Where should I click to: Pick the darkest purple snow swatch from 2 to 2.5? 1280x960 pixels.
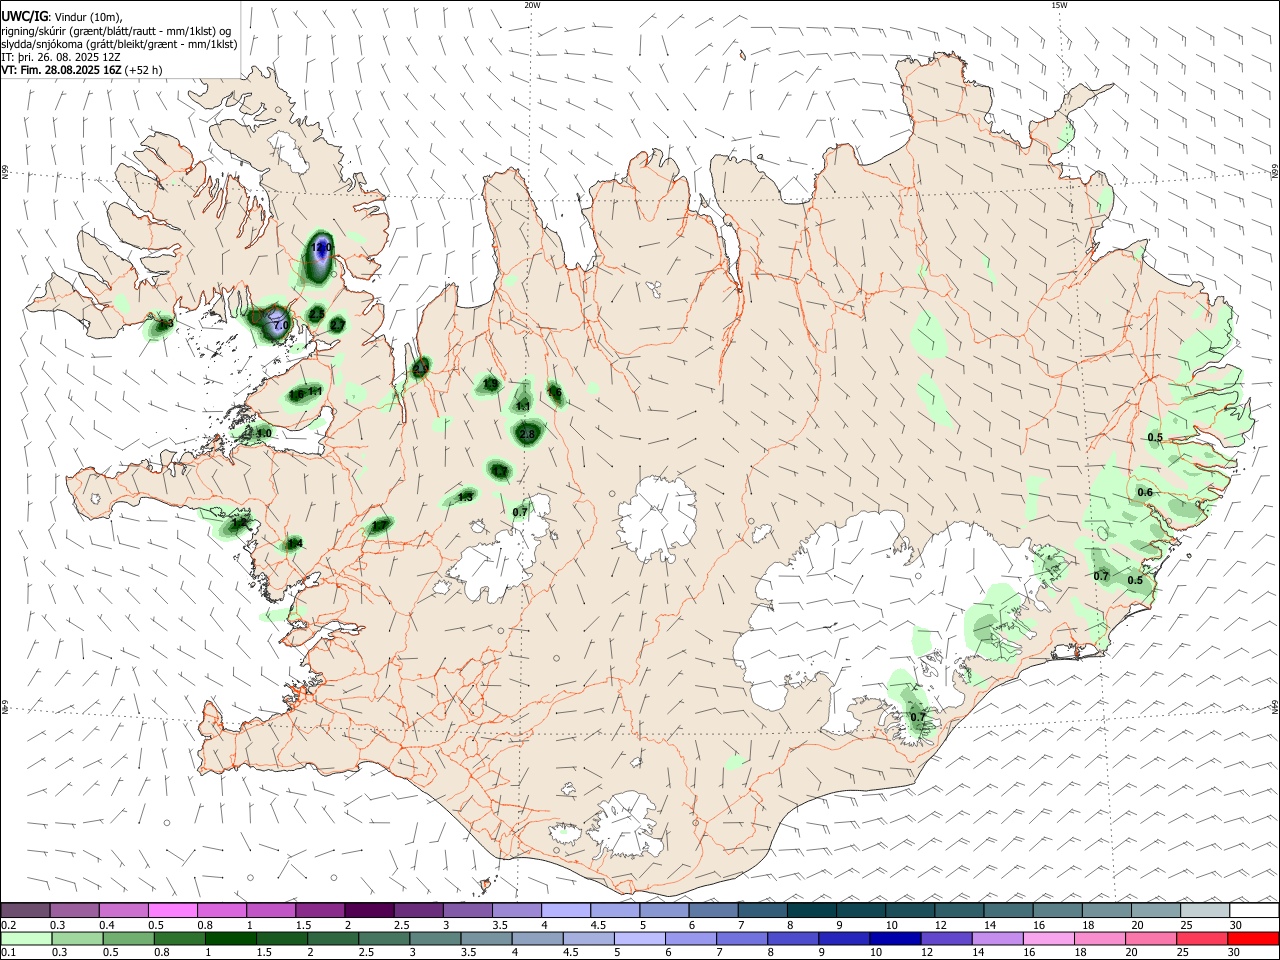click(369, 910)
